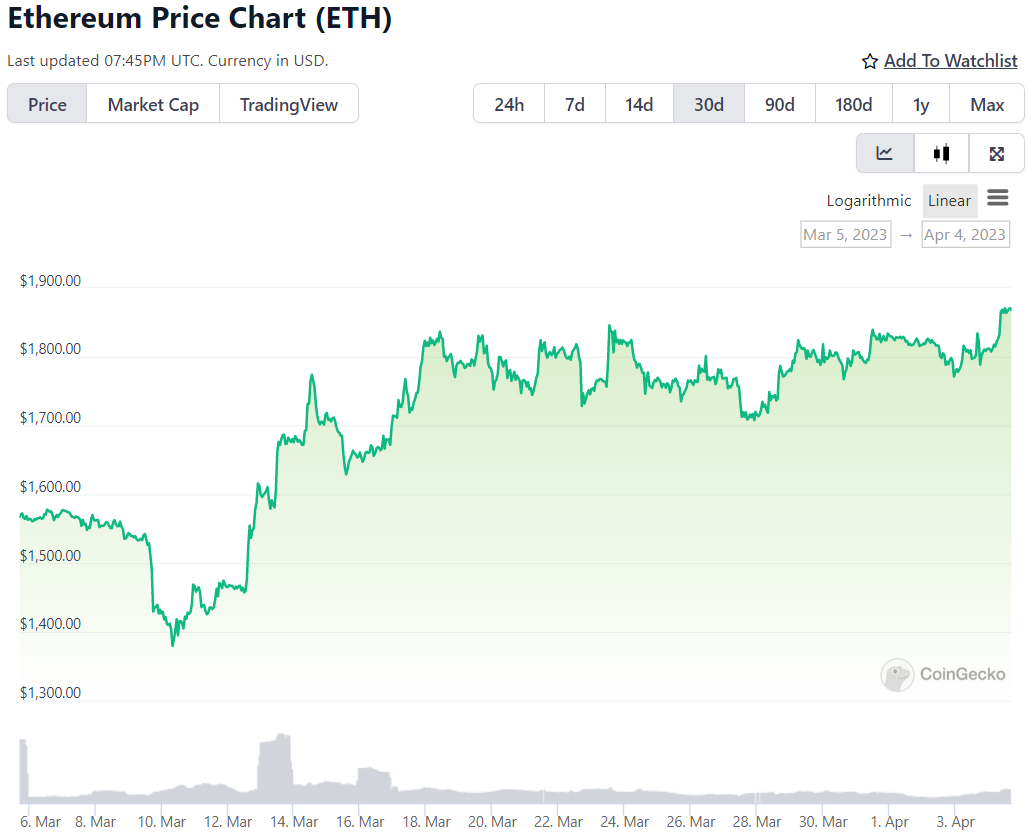Edit the Apr 4, 2023 end date
Screen dimensions: 1031x837
pos(965,235)
